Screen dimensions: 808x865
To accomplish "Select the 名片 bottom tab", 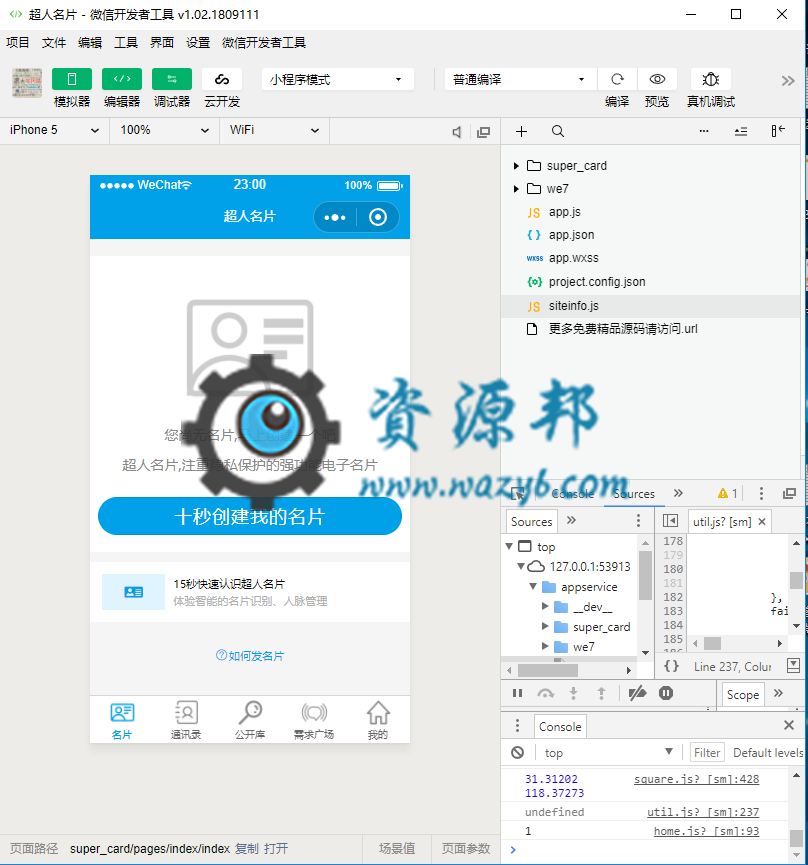I will point(122,720).
